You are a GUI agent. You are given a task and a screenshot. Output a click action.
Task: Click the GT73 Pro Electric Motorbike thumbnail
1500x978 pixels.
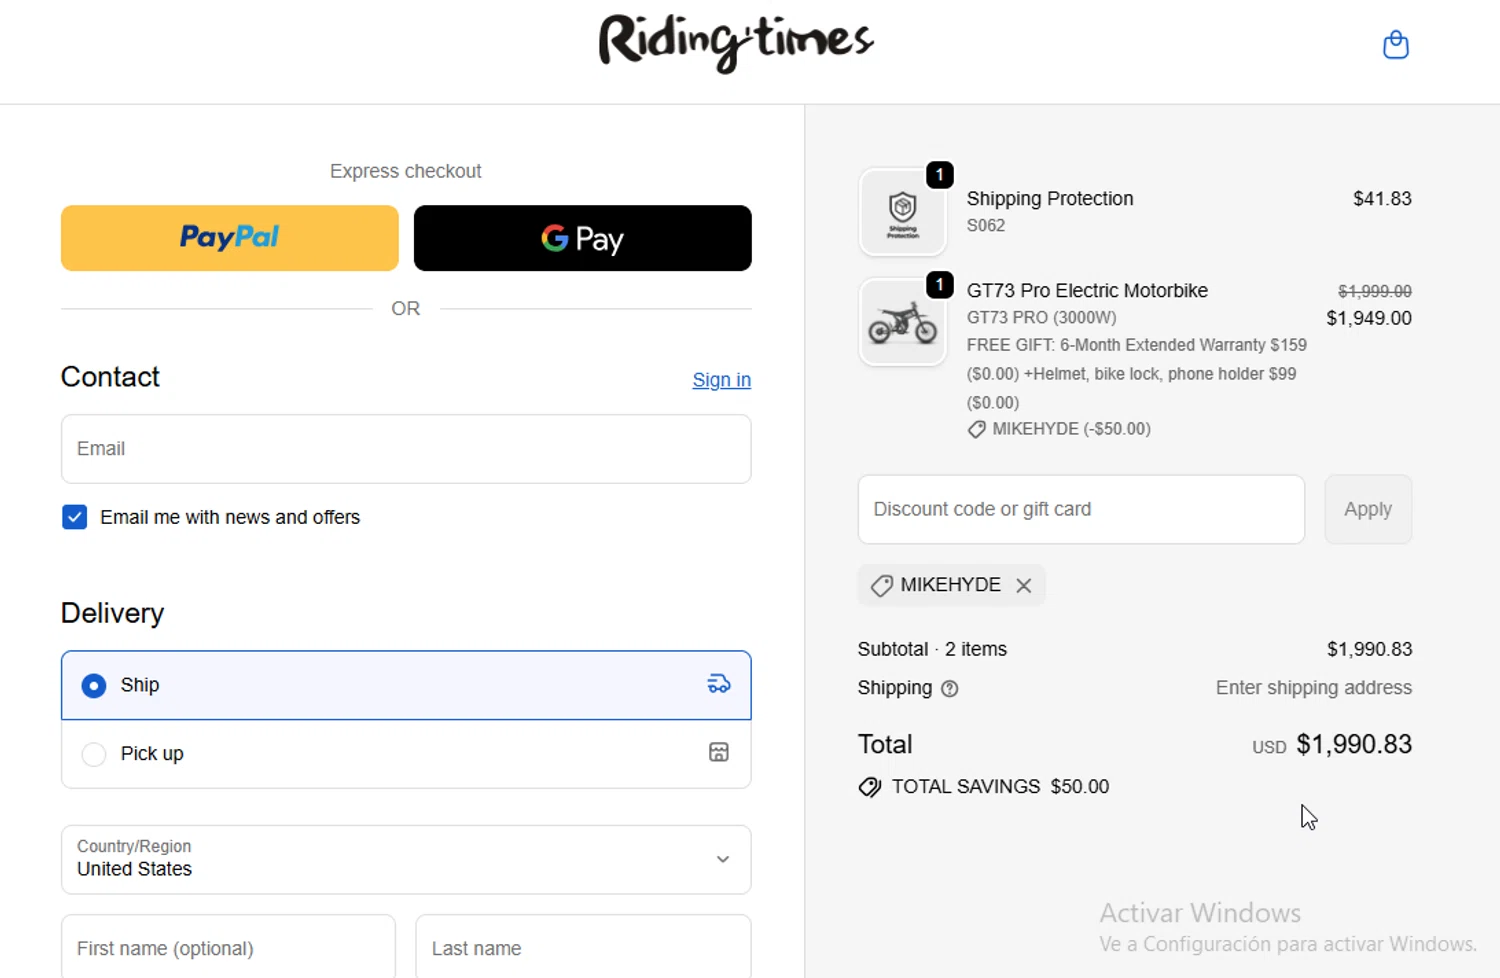tap(903, 322)
